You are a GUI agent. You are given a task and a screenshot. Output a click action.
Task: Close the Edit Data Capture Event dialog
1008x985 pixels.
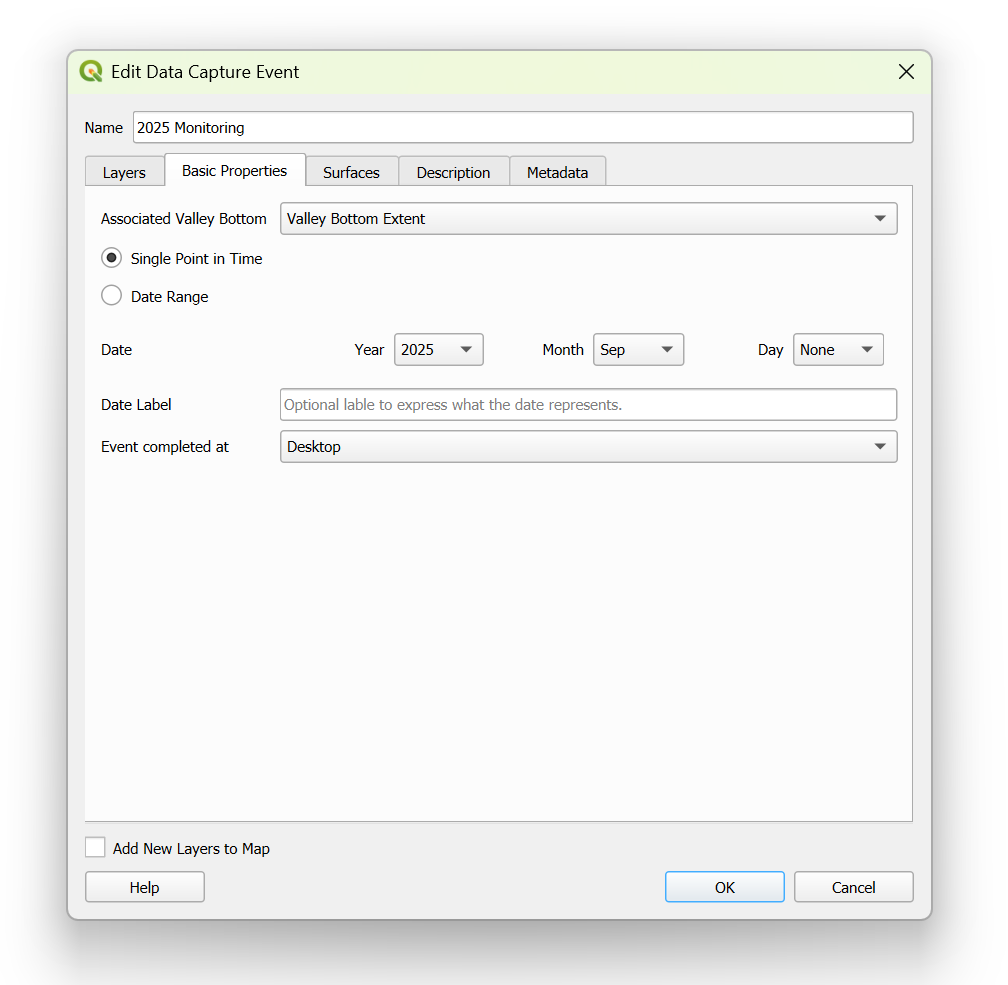[906, 72]
